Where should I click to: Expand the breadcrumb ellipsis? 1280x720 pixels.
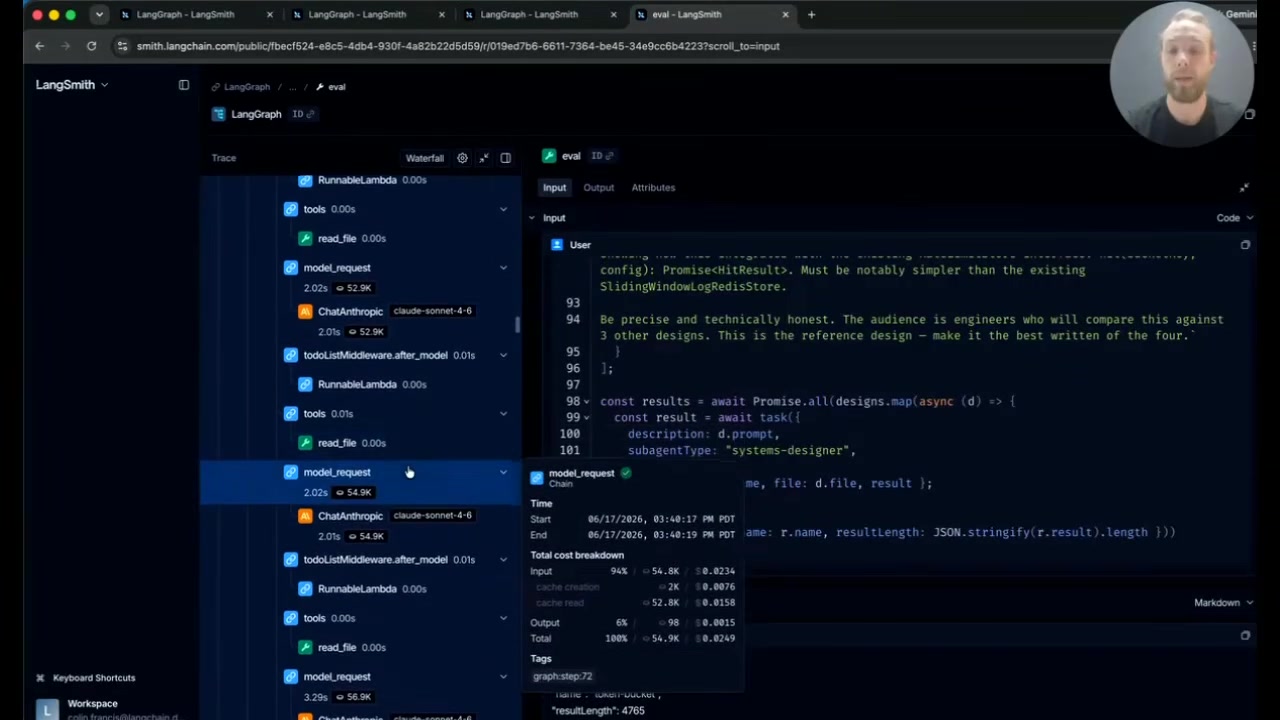(293, 87)
